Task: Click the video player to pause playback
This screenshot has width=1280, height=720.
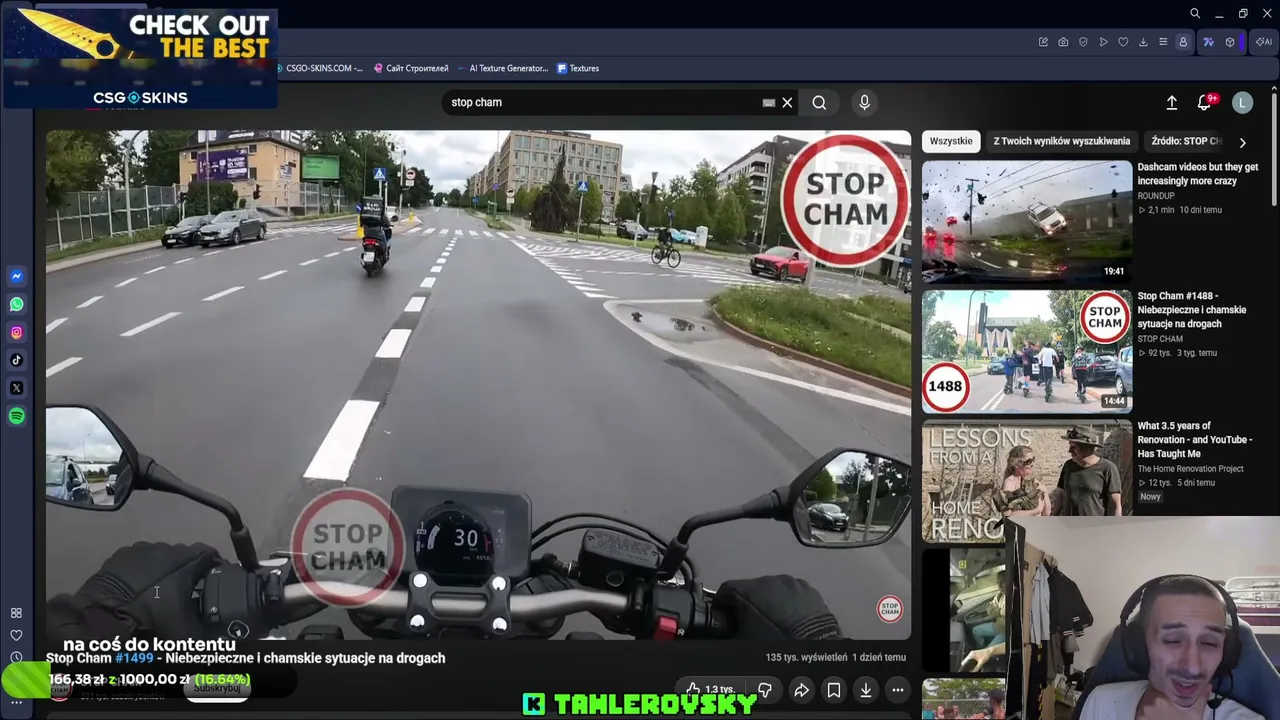Action: coord(478,385)
